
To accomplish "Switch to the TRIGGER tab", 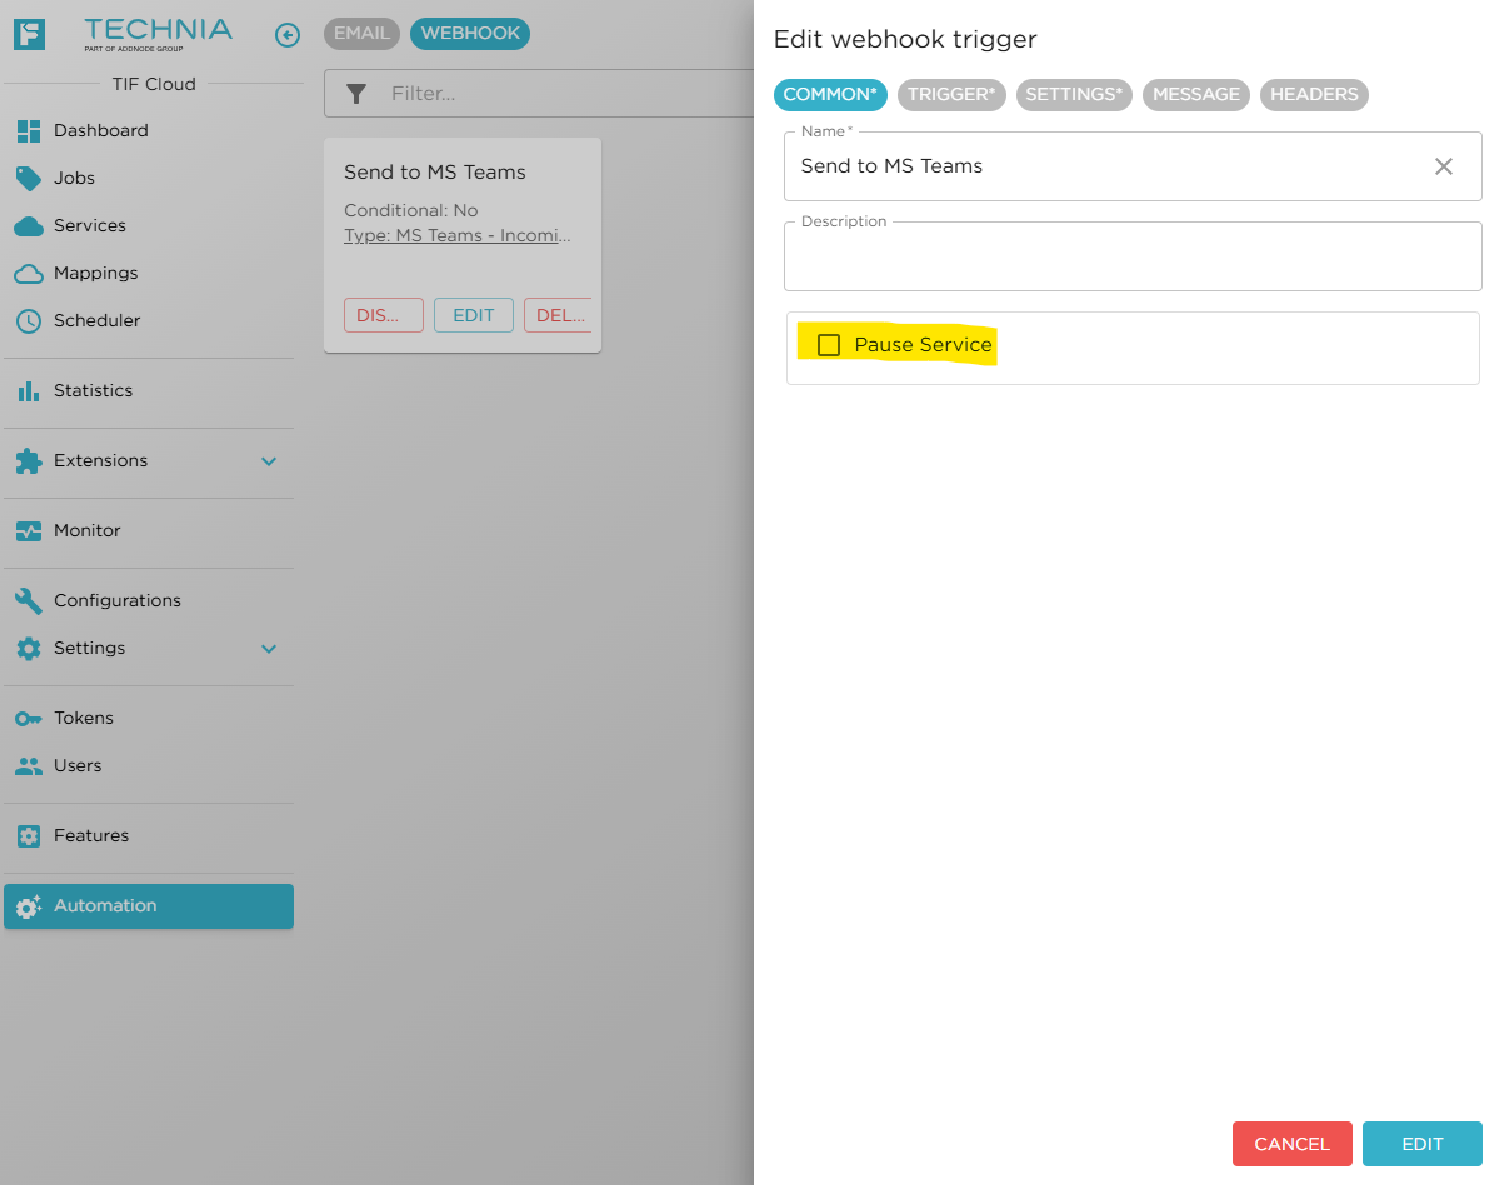I will click(950, 95).
